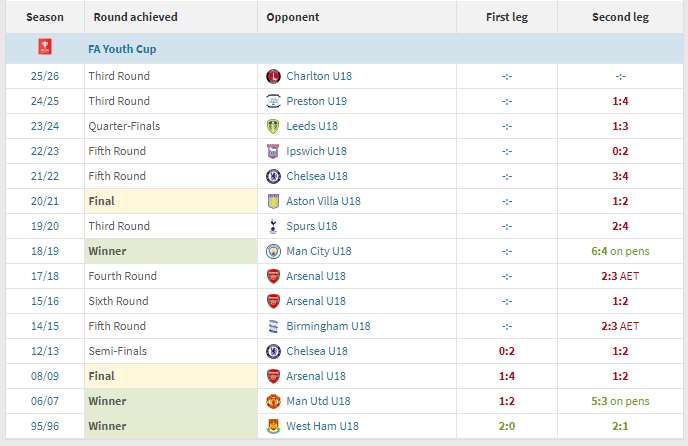Open the Chelsea U18 link in 21/22 row

316,176
